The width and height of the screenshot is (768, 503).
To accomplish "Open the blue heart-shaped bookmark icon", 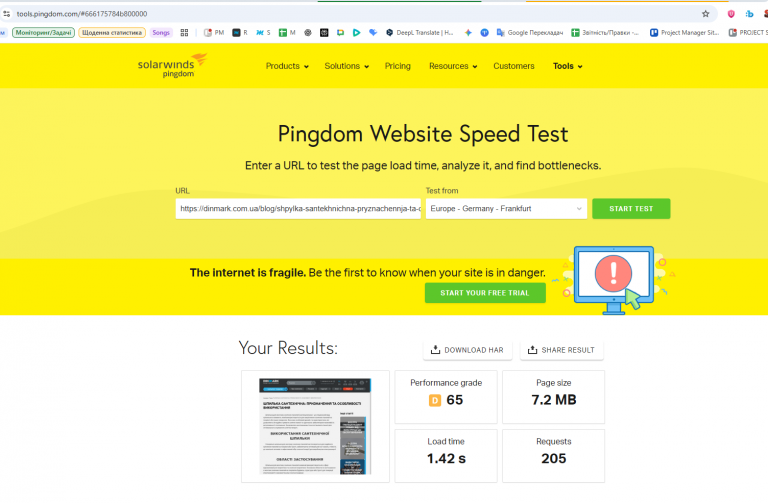I will (x=373, y=32).
